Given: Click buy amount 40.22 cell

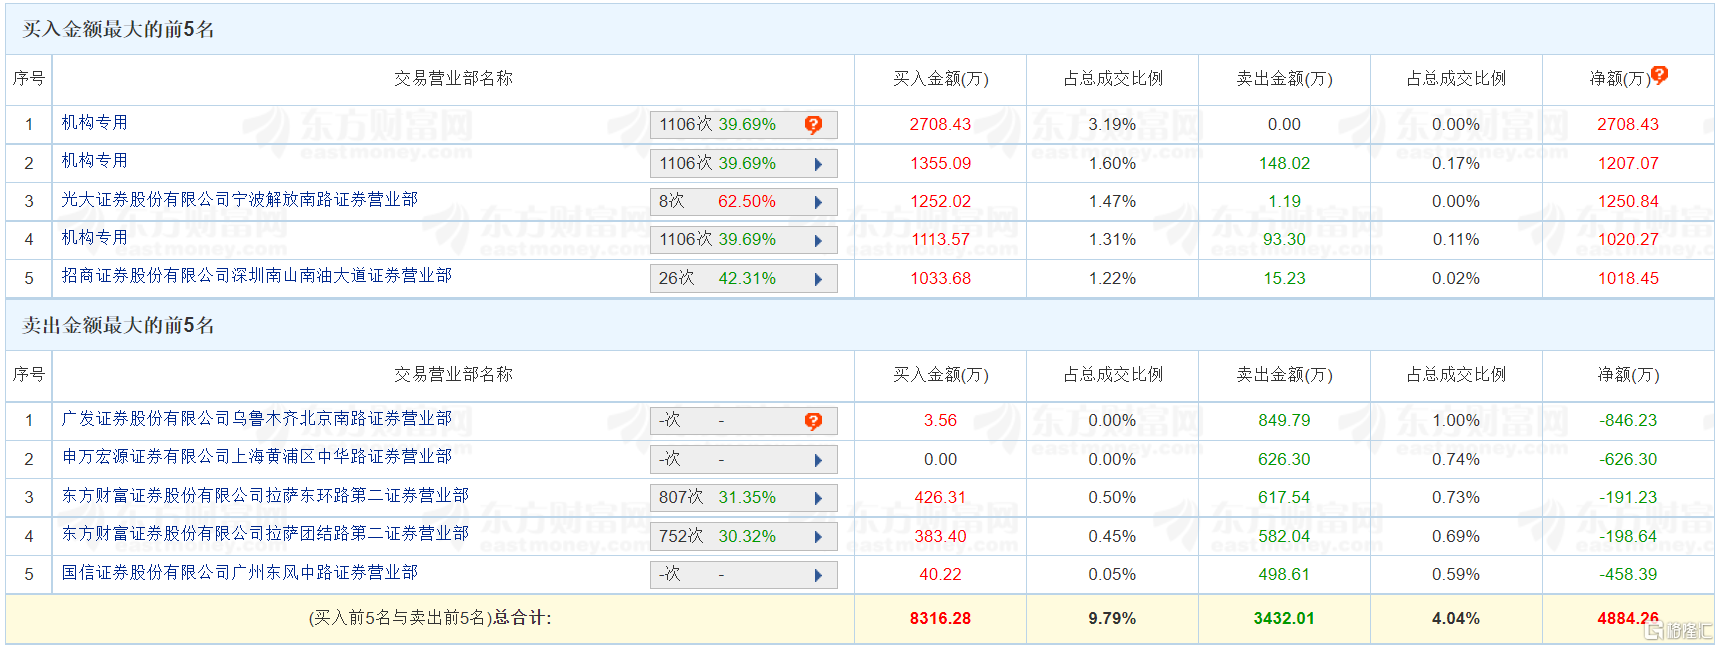Looking at the screenshot, I should [940, 575].
